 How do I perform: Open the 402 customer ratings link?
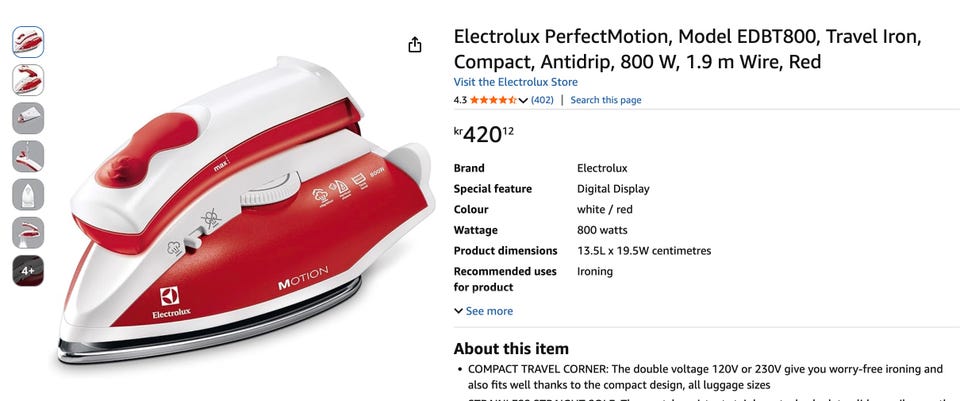(x=542, y=100)
